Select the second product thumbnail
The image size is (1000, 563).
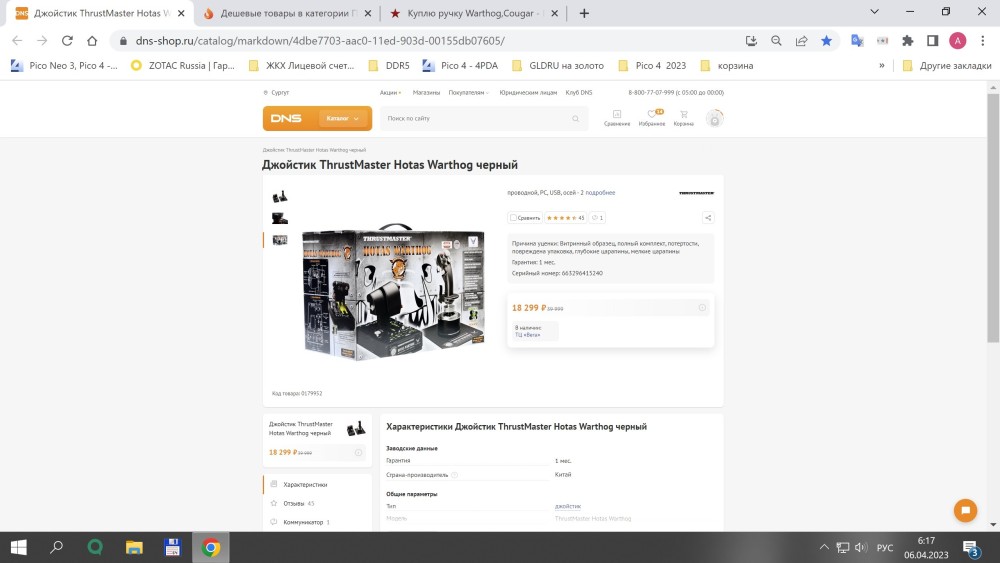click(x=279, y=219)
